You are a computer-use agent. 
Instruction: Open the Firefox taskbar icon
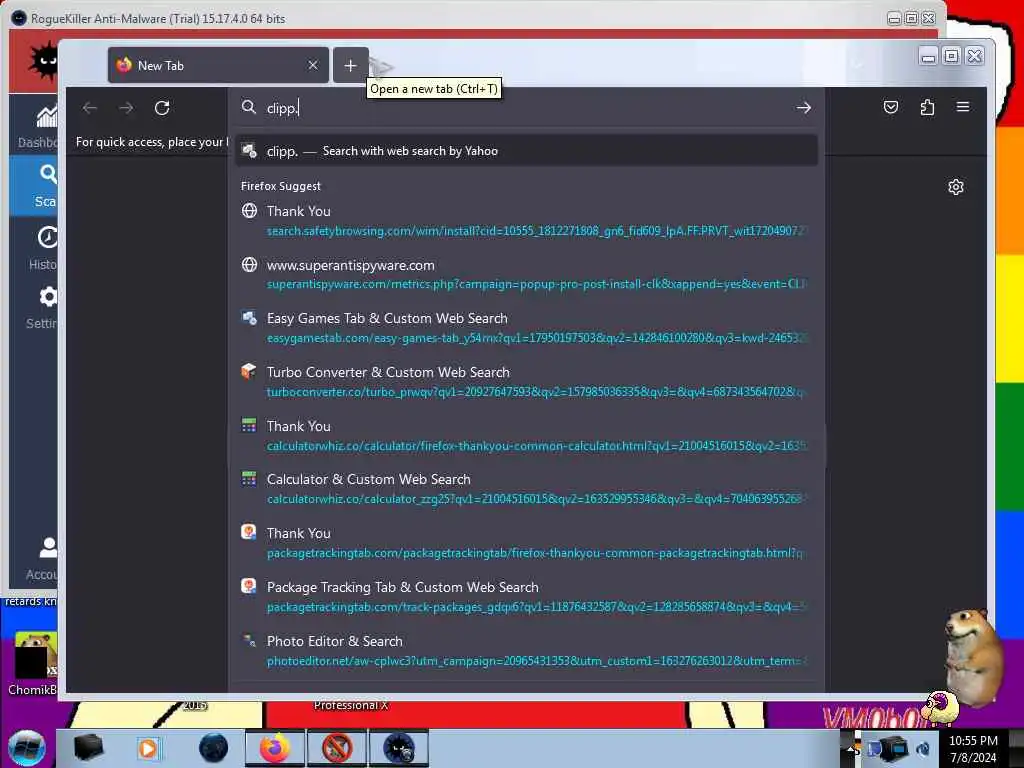click(x=275, y=748)
